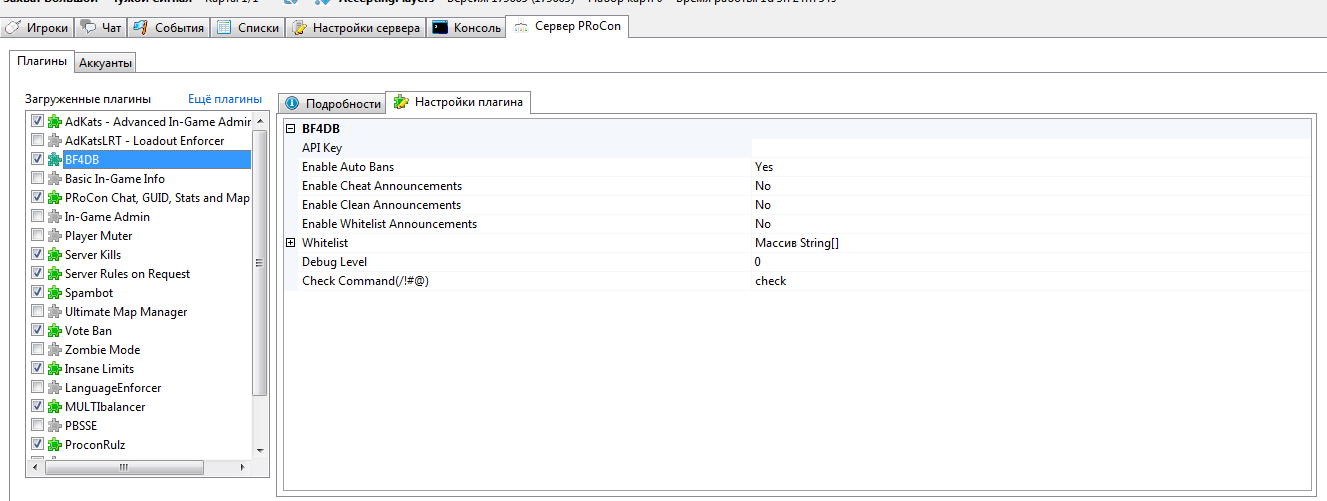Click the info icon on Подробности tab
The height and width of the screenshot is (501, 1327).
click(293, 103)
